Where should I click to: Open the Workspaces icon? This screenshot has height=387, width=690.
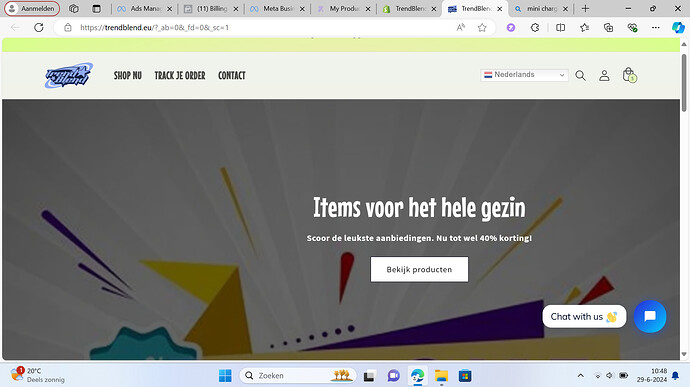click(73, 8)
